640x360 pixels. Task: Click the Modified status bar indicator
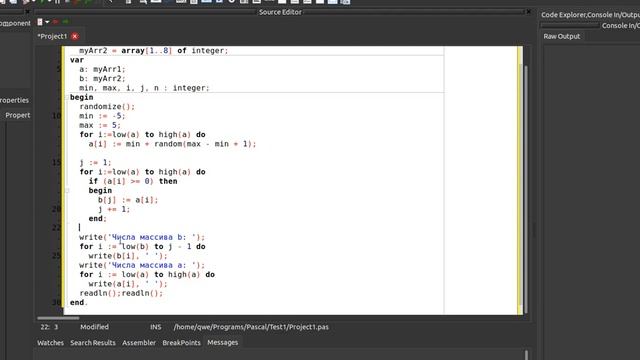coord(94,327)
